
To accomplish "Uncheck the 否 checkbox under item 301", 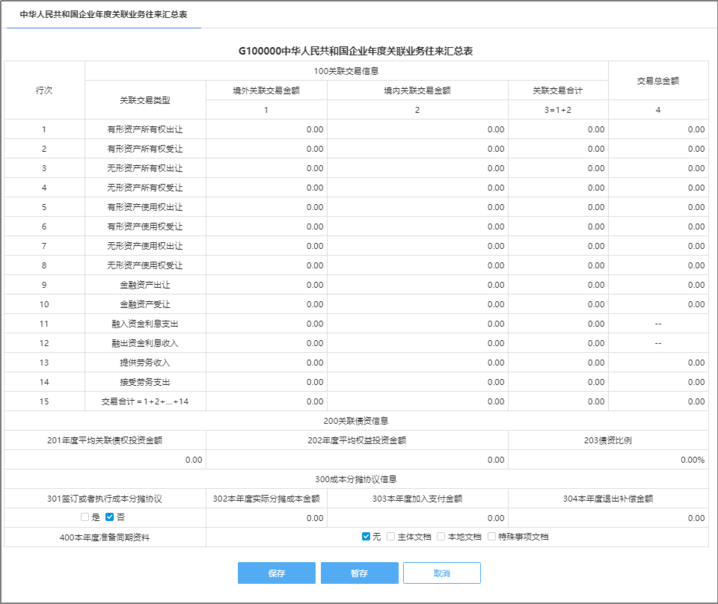I will pos(109,517).
